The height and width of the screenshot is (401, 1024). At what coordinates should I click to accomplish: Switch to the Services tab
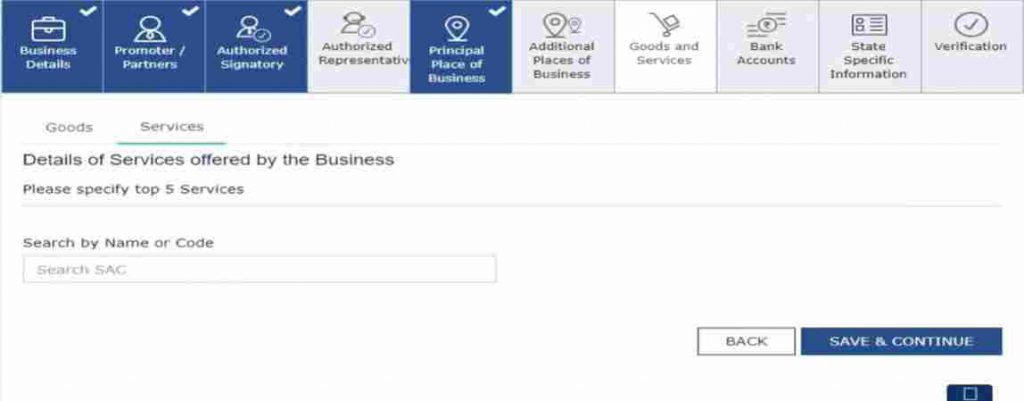coord(172,127)
